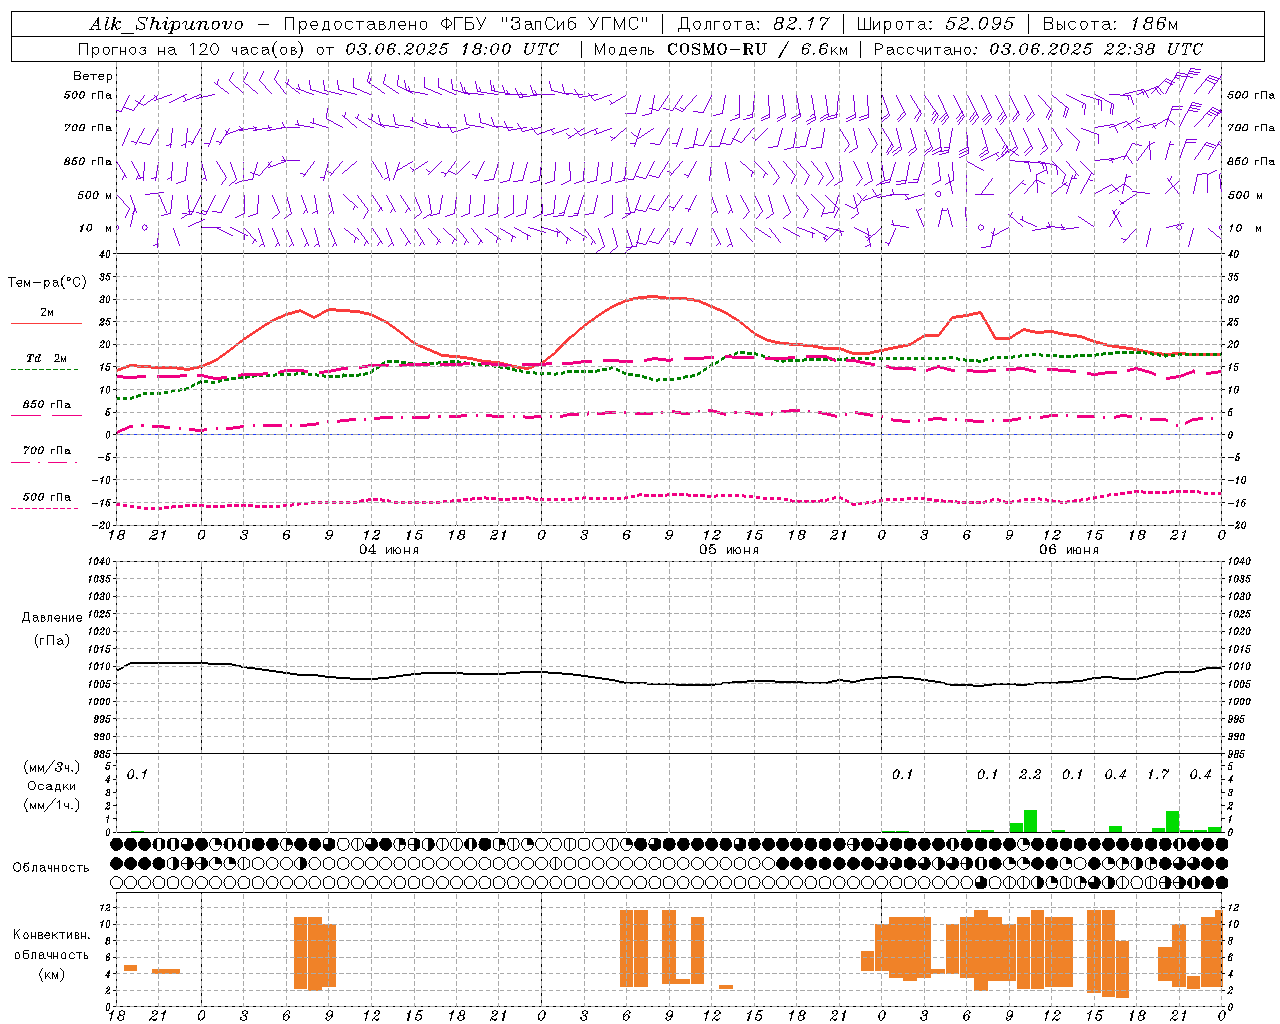Image resolution: width=1280 pixels, height=1024 pixels.
Task: Click the '(мм/3ч.)' precipitation unit label
Action: pyautogui.click(x=52, y=767)
